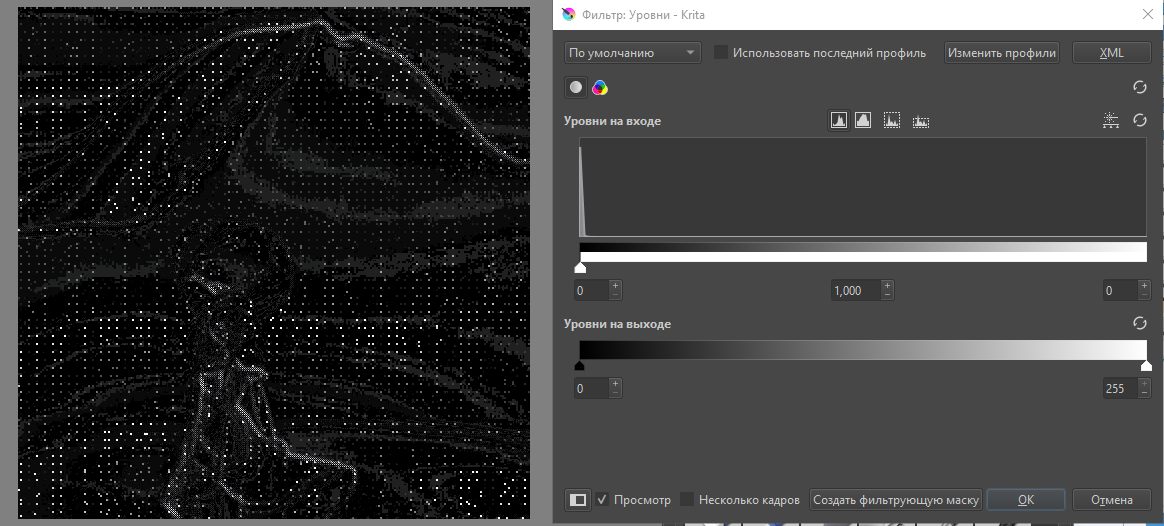Click the output levels gradient bar
The image size is (1164, 526).
click(863, 350)
